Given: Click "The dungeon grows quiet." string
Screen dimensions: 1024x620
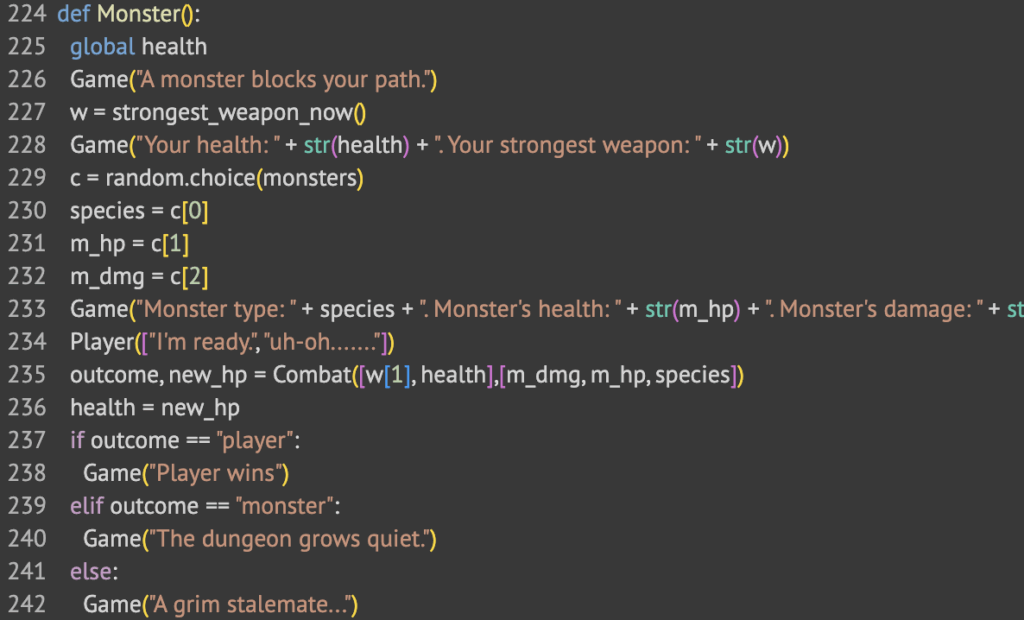Looking at the screenshot, I should [290, 539].
